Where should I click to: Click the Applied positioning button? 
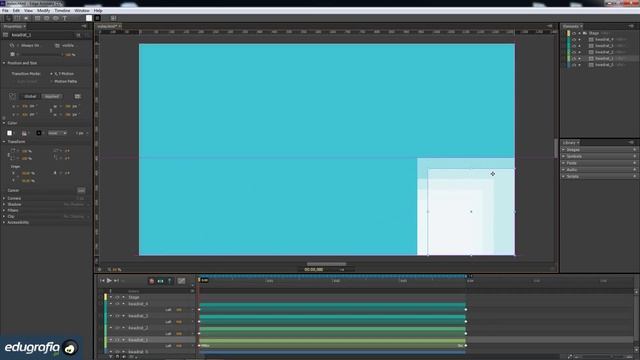click(x=52, y=96)
